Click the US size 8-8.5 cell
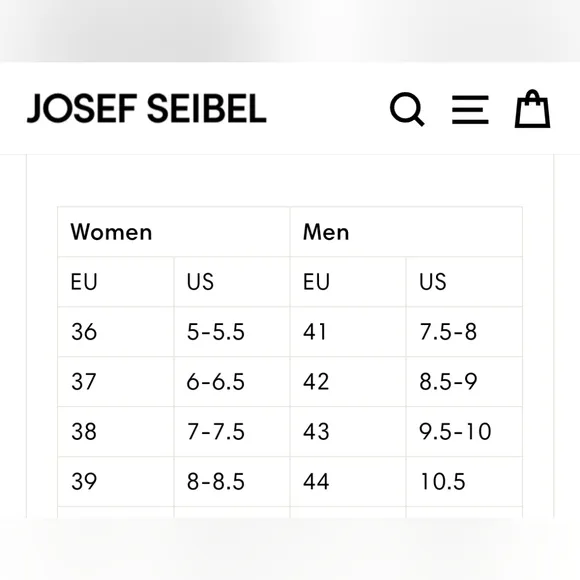The width and height of the screenshot is (580, 580). tap(232, 482)
